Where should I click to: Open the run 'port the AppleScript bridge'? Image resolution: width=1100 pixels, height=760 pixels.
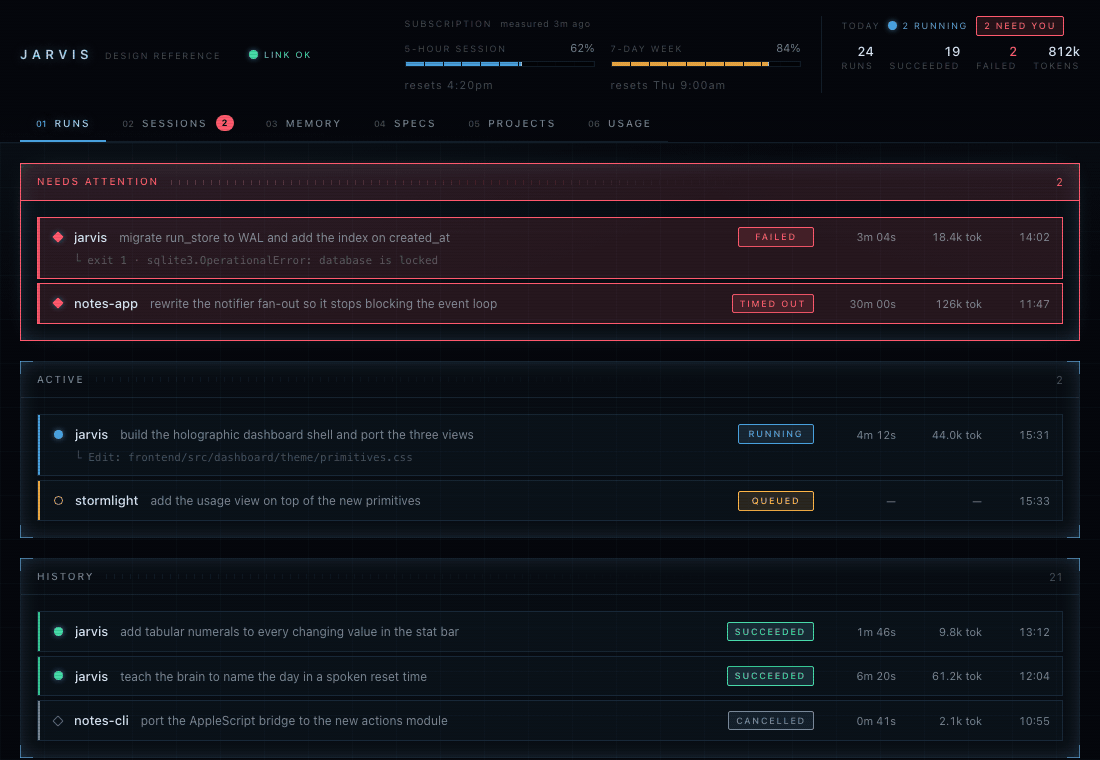click(550, 721)
